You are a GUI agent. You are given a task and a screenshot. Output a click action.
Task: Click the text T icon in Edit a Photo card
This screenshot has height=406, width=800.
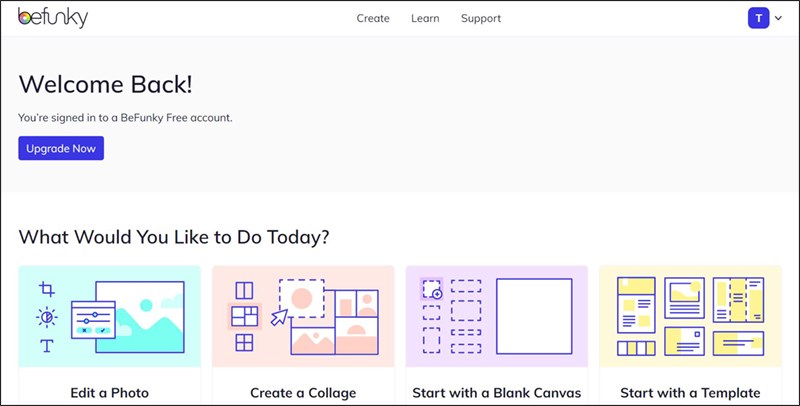[46, 345]
